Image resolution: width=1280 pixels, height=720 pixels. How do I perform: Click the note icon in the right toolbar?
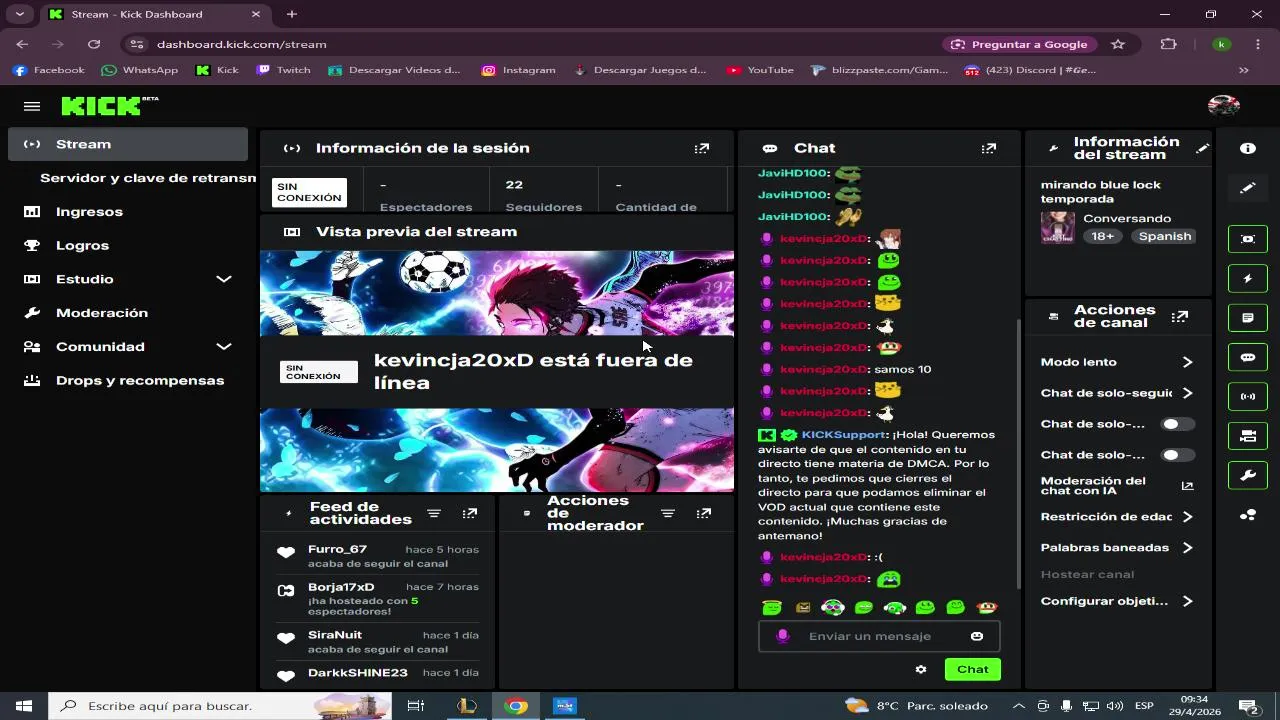pos(1248,318)
